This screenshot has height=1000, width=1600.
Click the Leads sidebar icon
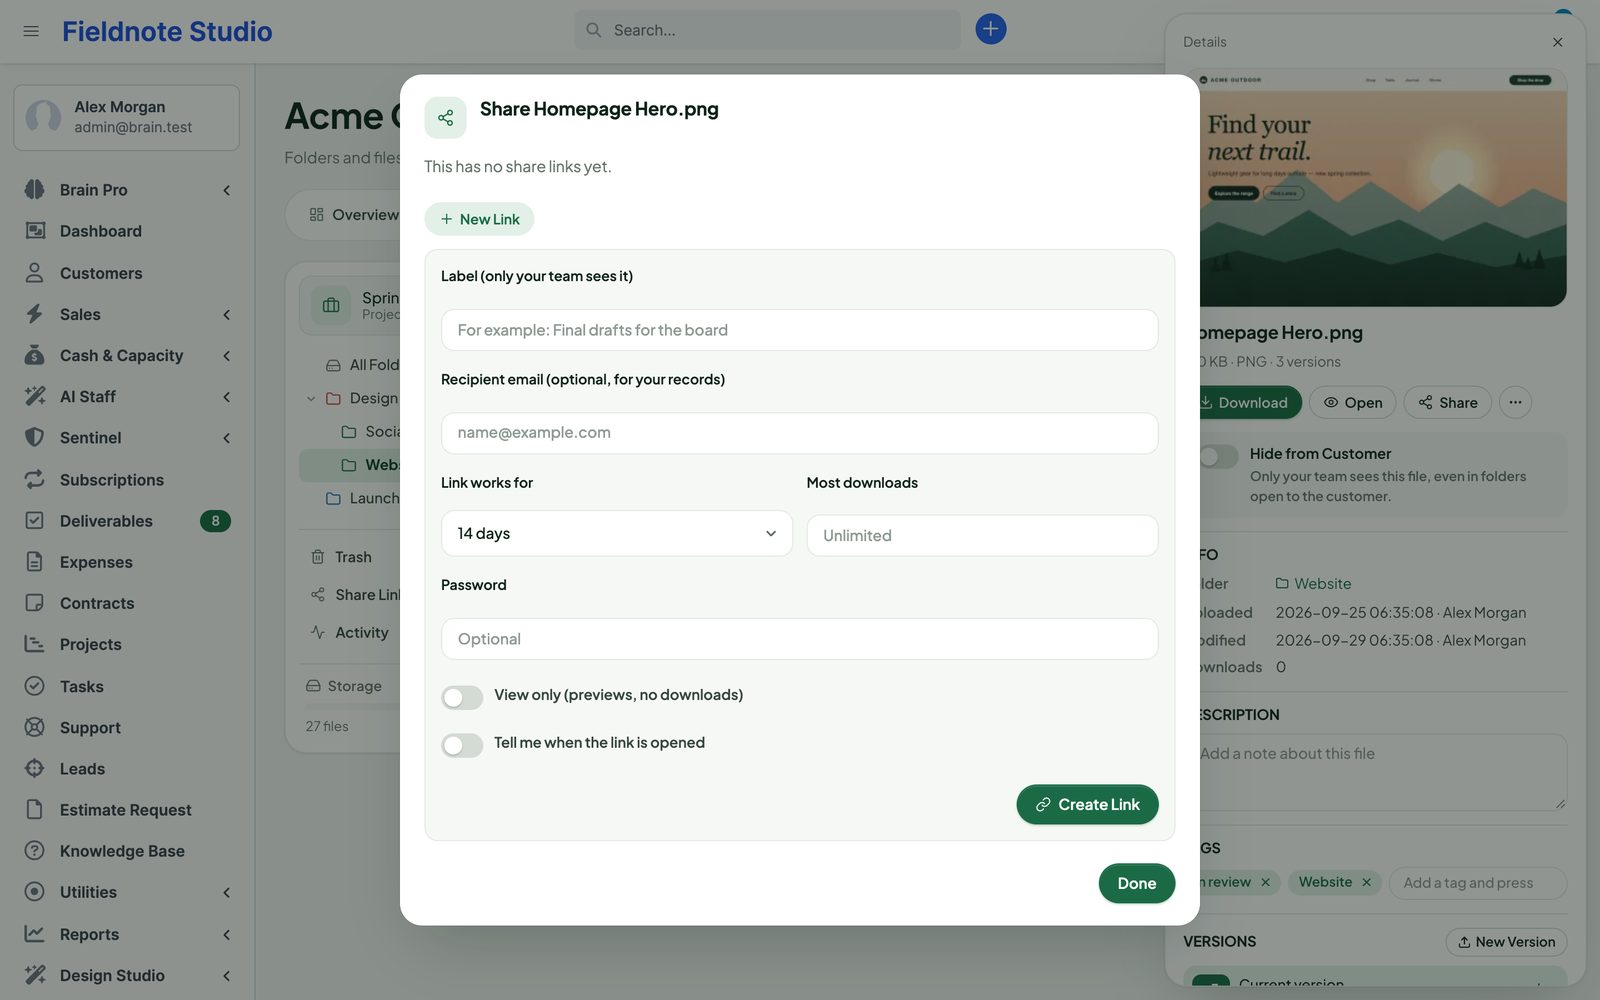(x=35, y=768)
